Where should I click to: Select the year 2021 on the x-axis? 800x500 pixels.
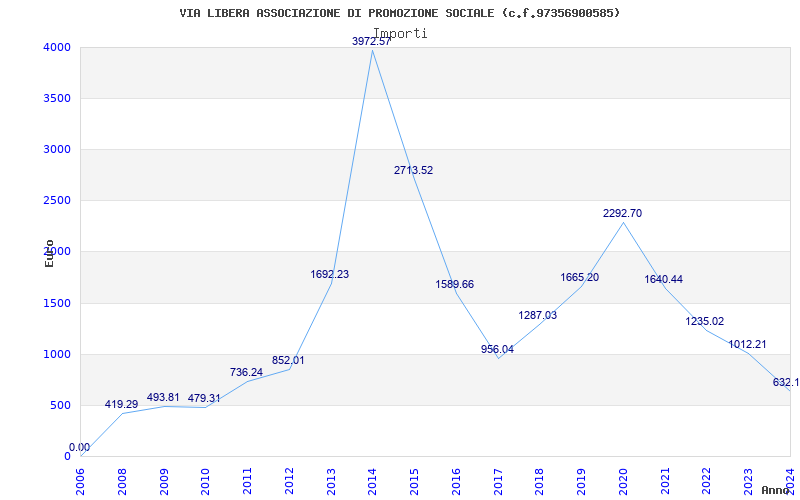click(x=665, y=481)
